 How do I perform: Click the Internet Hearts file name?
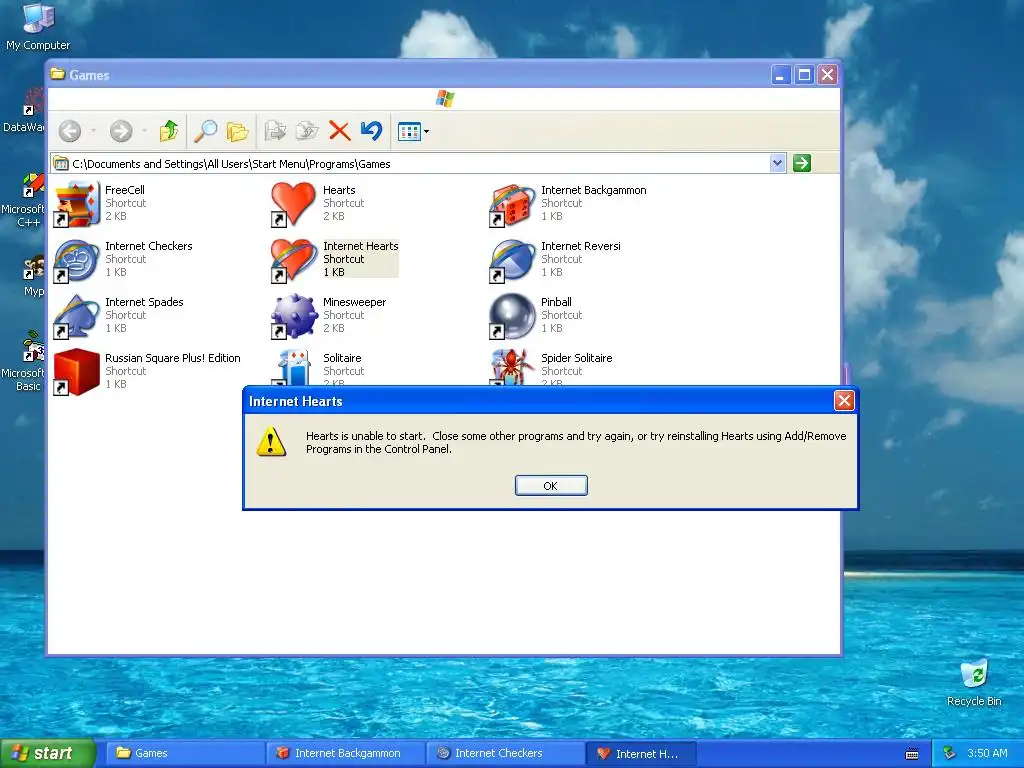(x=360, y=246)
